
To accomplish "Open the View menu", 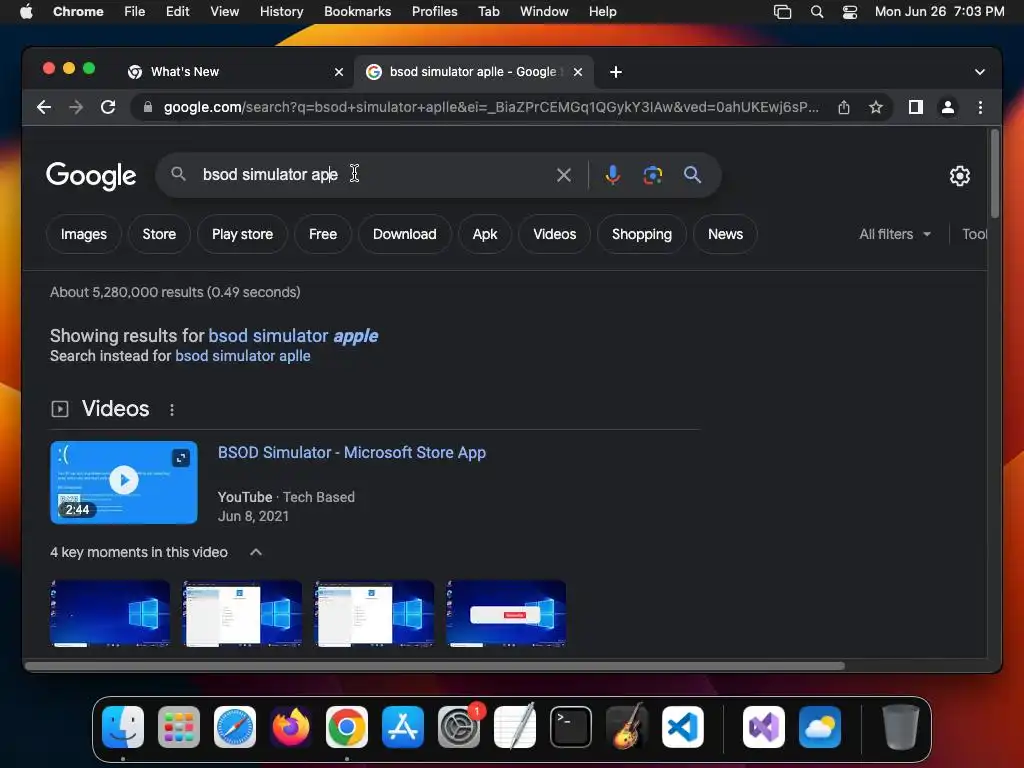I will 224,12.
